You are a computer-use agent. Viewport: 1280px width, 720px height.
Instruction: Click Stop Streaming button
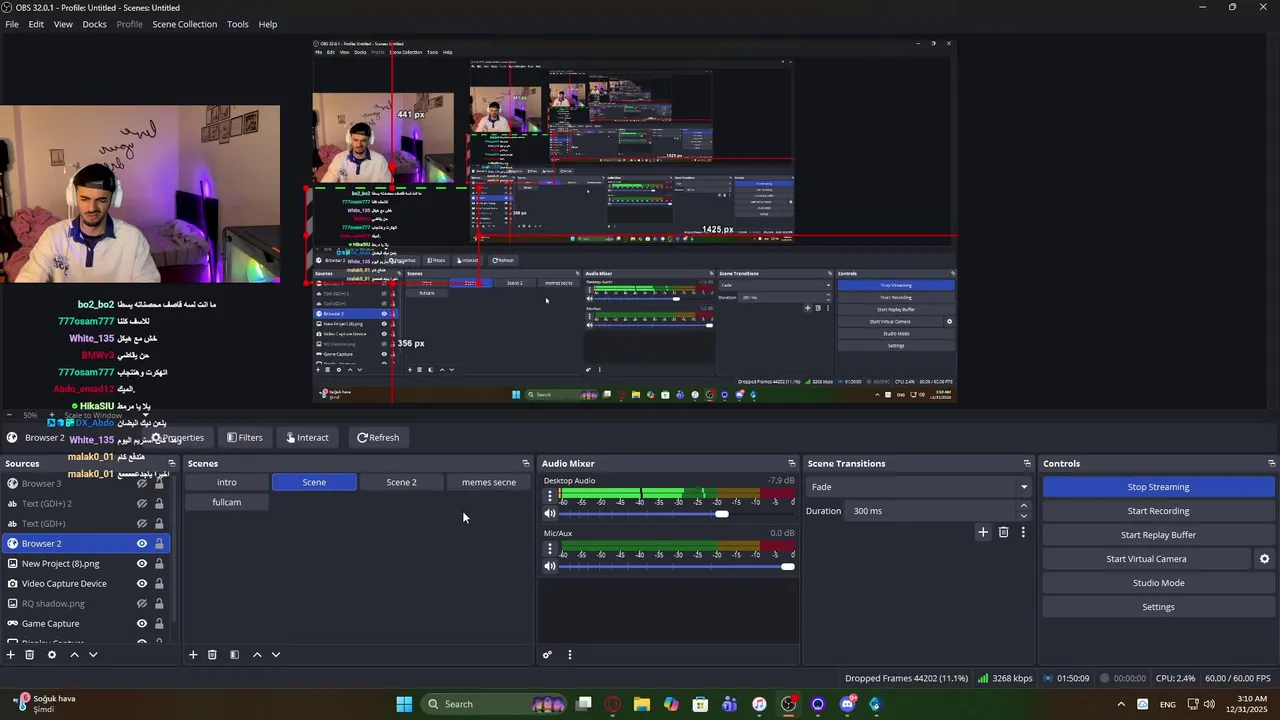point(1158,487)
